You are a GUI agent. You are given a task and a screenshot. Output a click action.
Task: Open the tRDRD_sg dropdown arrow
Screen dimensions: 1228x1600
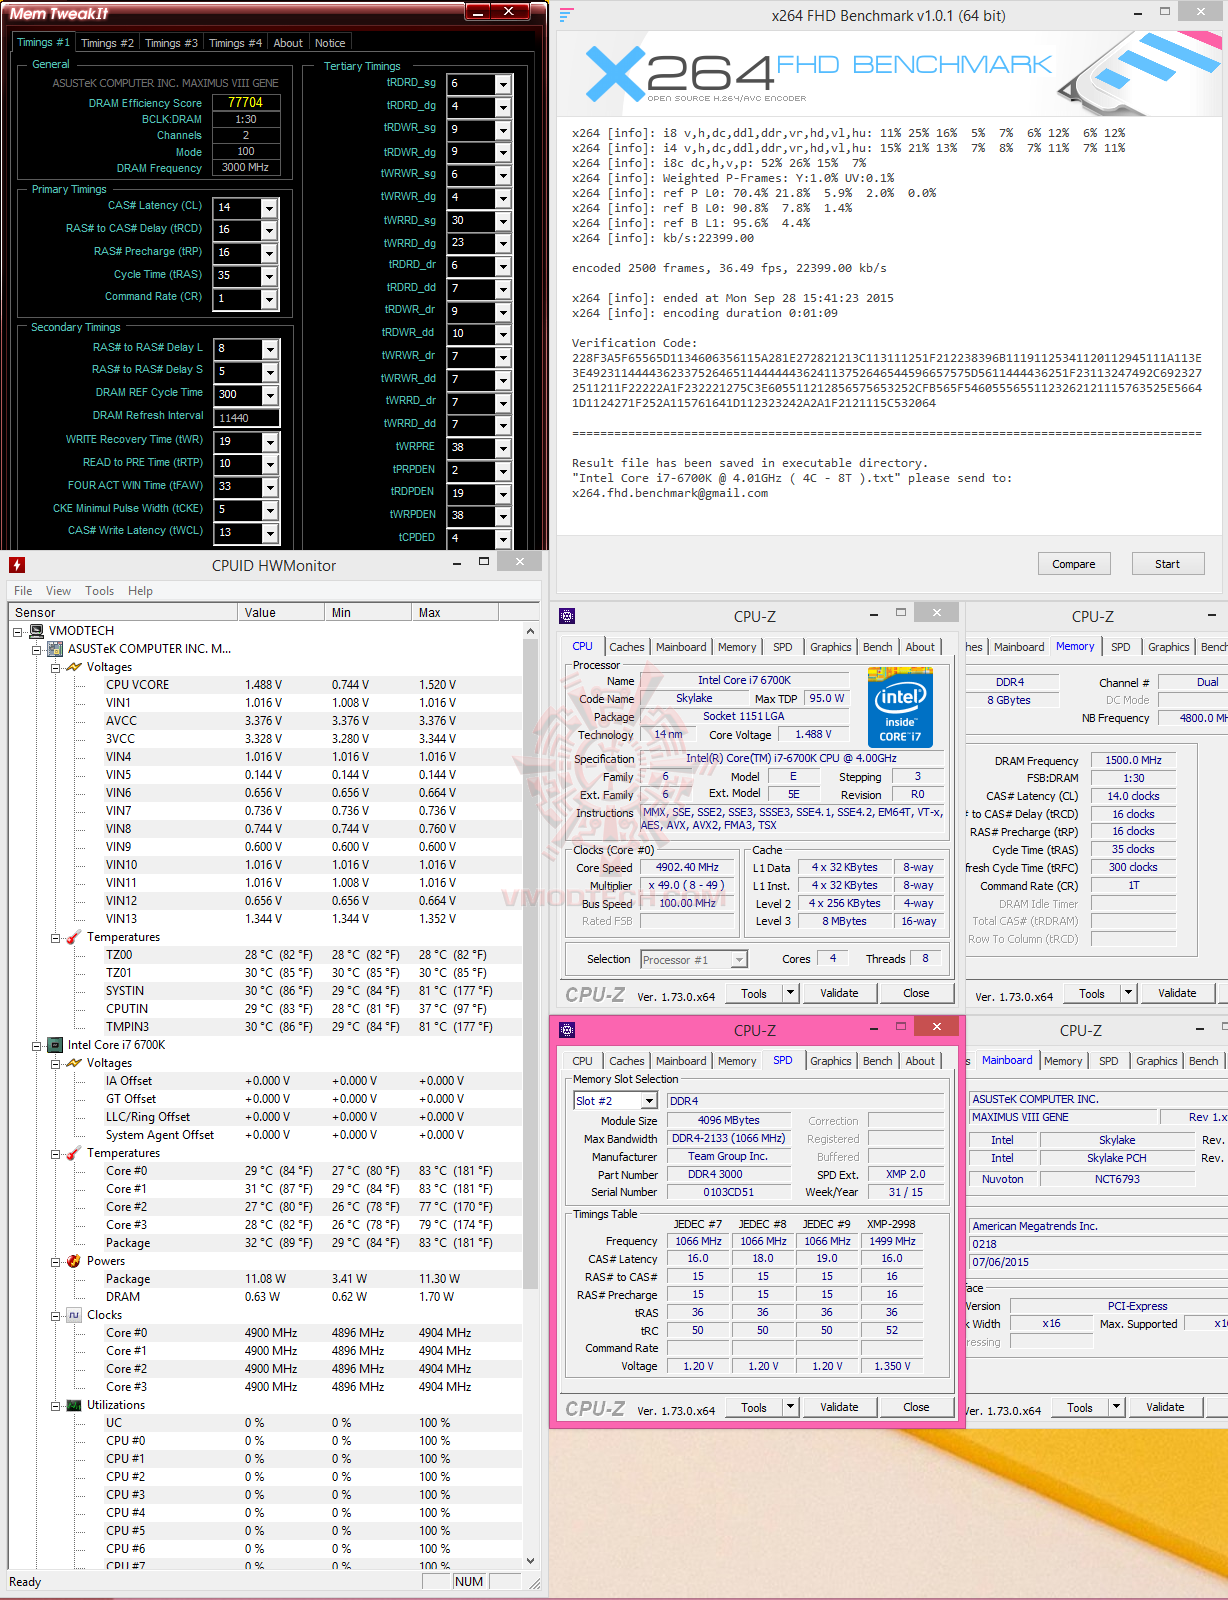pyautogui.click(x=503, y=85)
